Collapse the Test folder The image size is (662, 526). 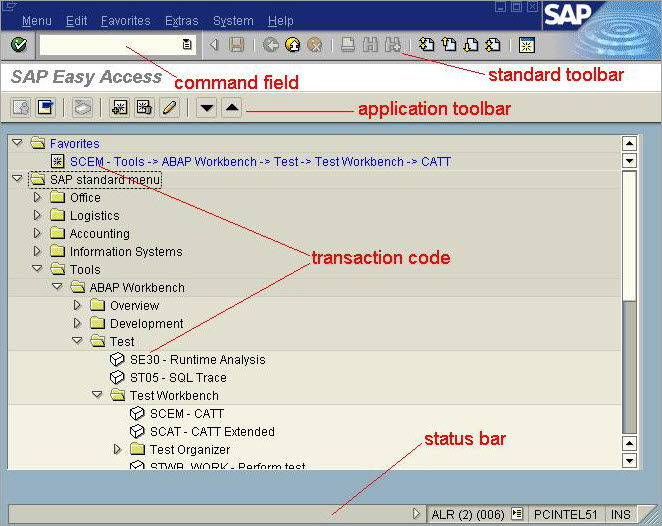tap(77, 340)
